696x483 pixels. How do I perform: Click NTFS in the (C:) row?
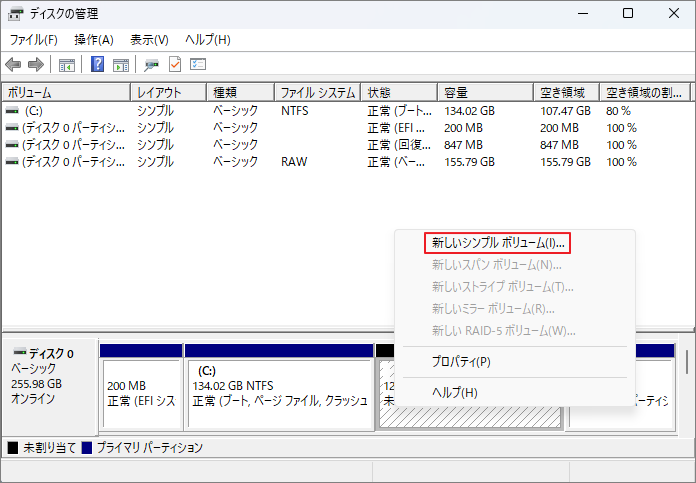(295, 111)
